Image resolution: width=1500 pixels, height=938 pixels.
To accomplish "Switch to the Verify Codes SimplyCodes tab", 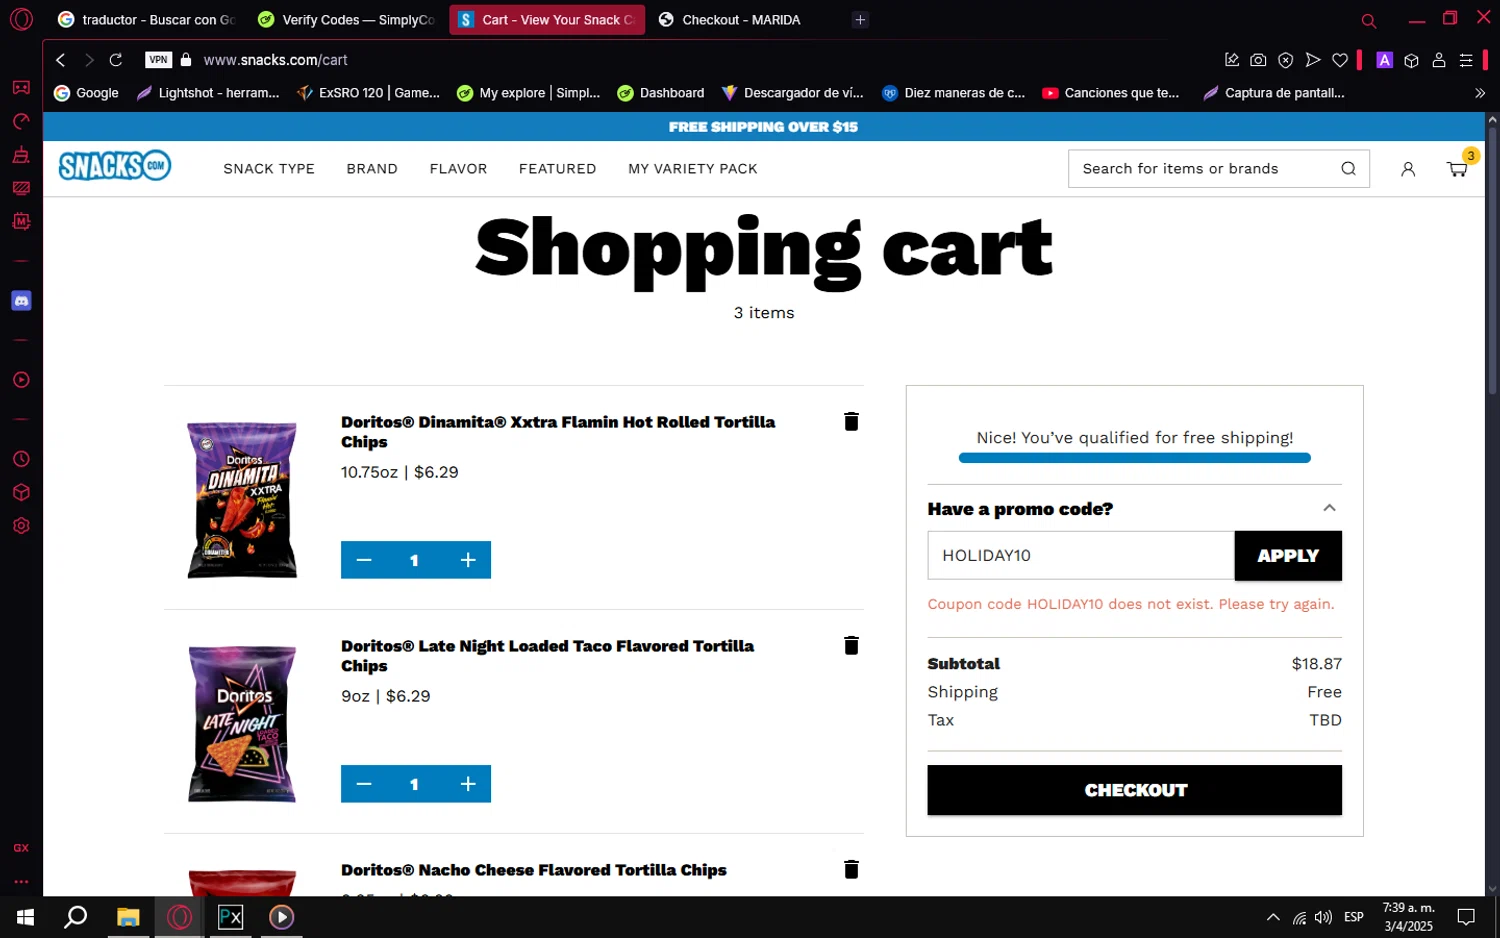I will click(346, 19).
